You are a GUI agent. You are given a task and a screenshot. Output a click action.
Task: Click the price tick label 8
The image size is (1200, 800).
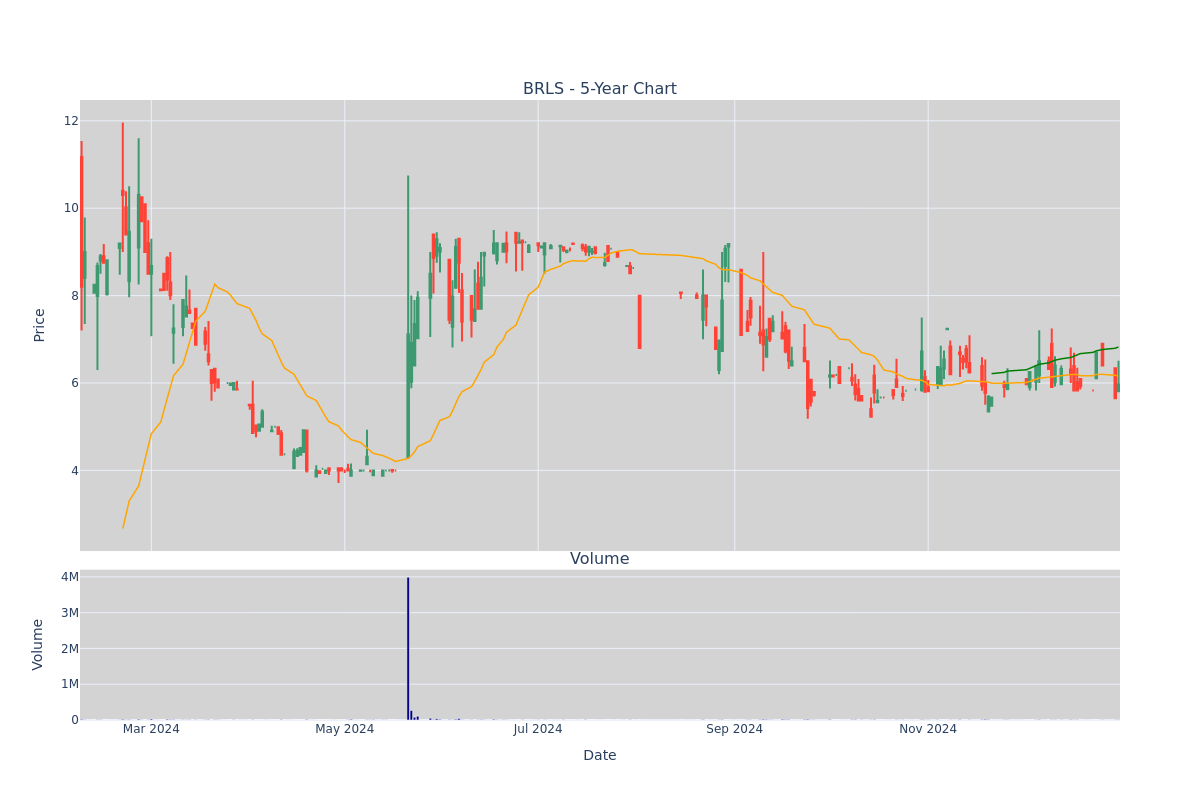pyautogui.click(x=74, y=296)
